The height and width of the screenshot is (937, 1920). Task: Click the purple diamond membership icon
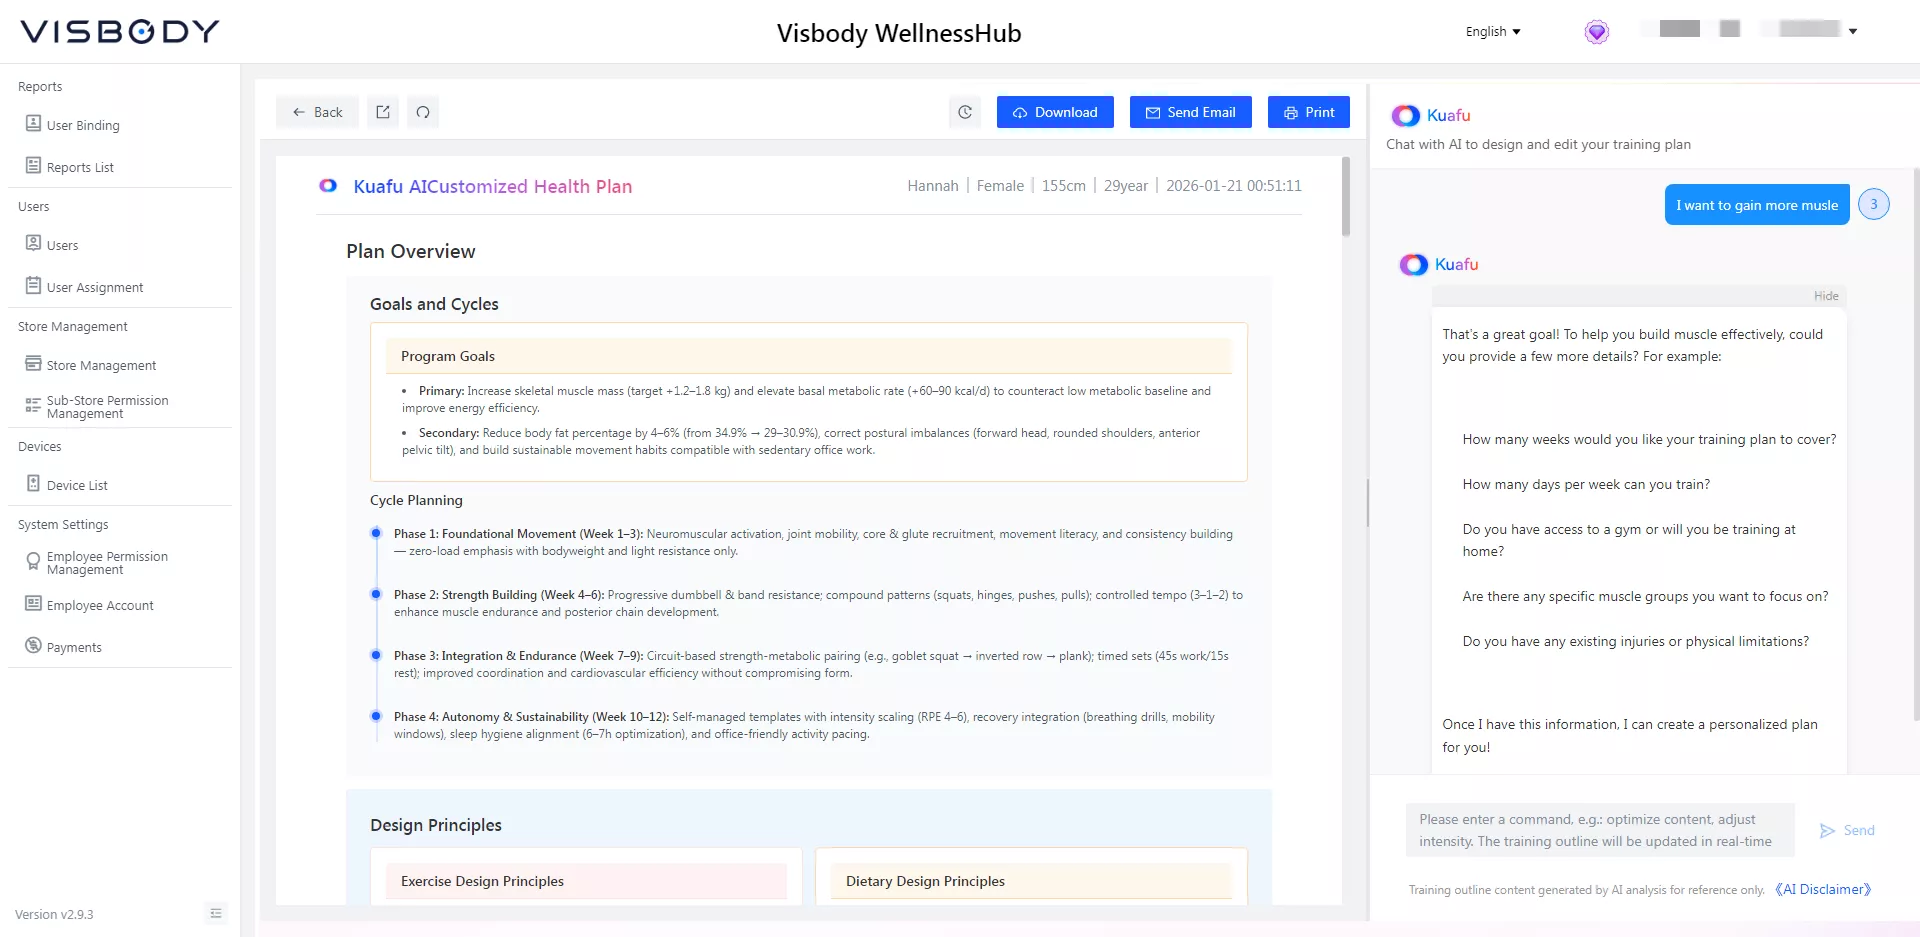pyautogui.click(x=1597, y=32)
